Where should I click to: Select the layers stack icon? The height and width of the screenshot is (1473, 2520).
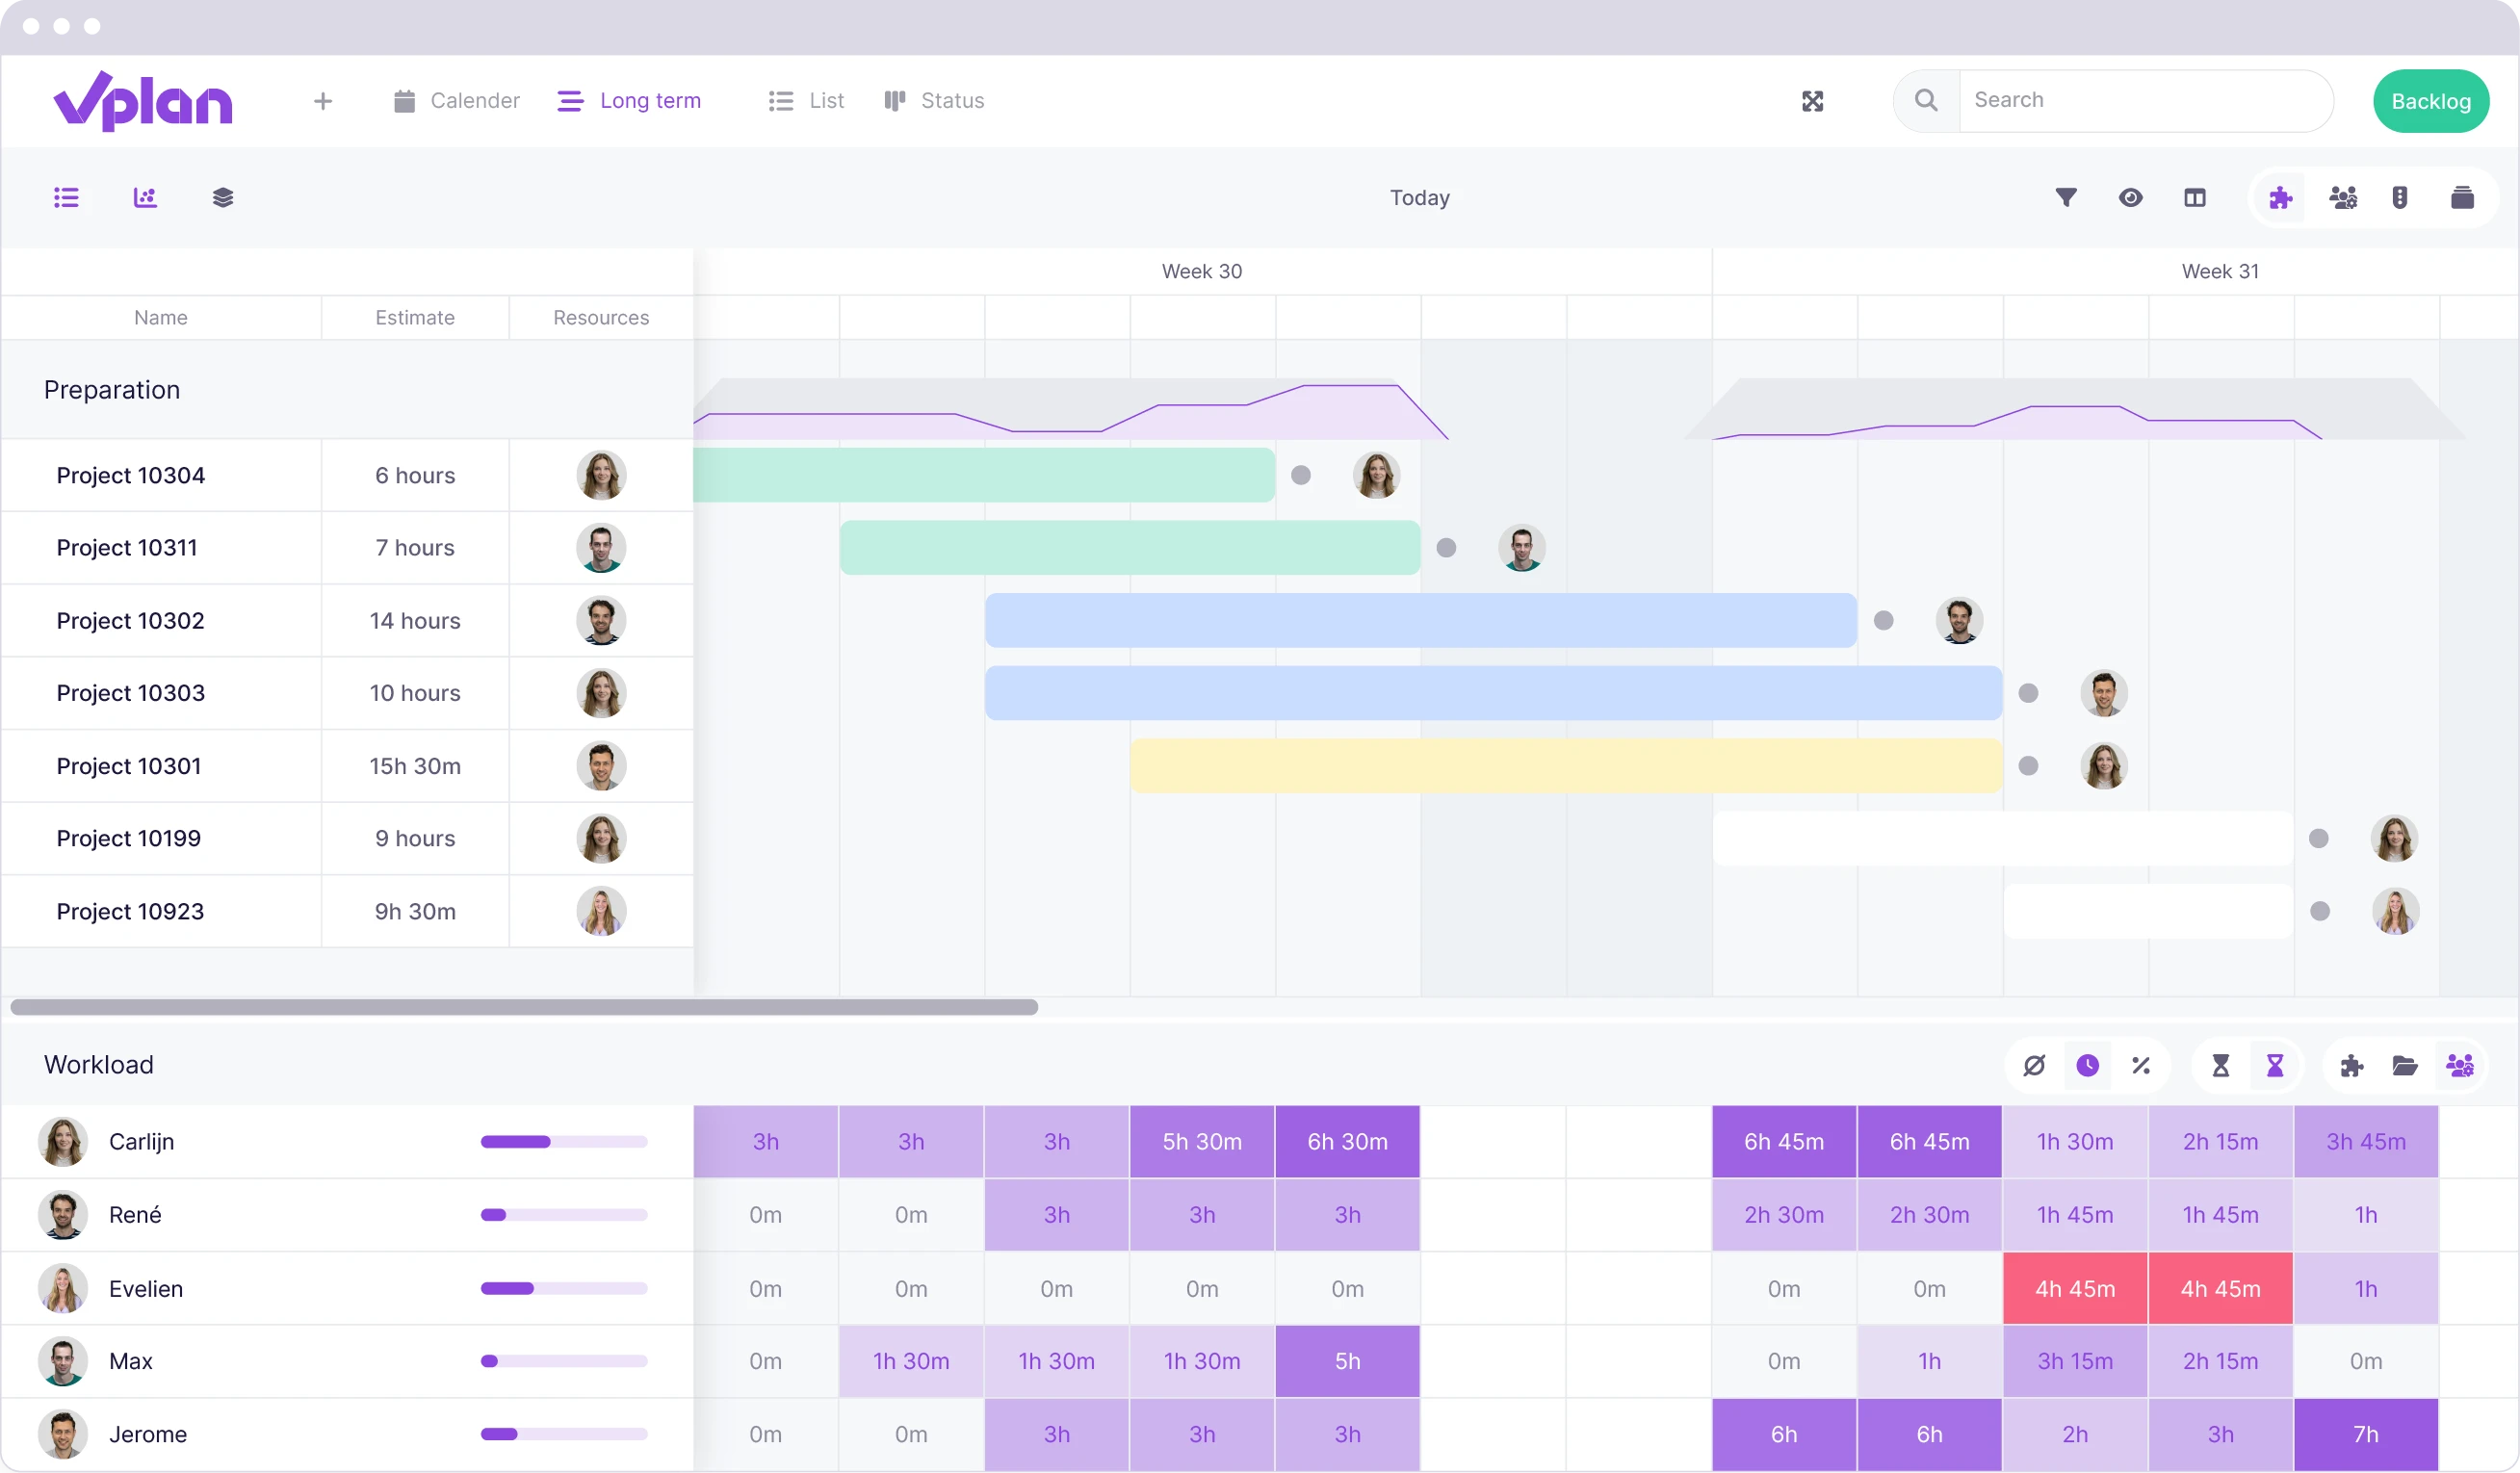click(224, 197)
